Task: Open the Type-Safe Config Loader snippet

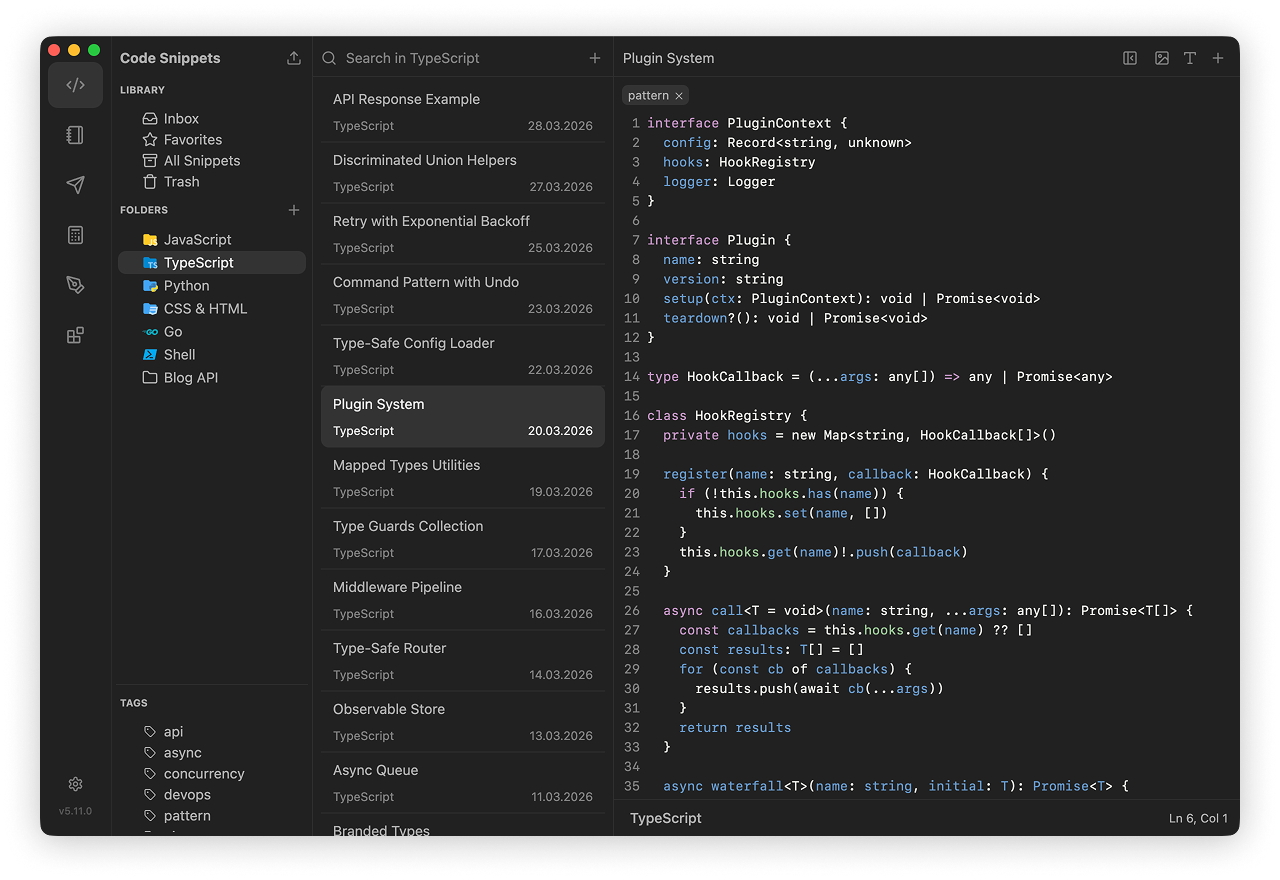Action: pyautogui.click(x=463, y=356)
